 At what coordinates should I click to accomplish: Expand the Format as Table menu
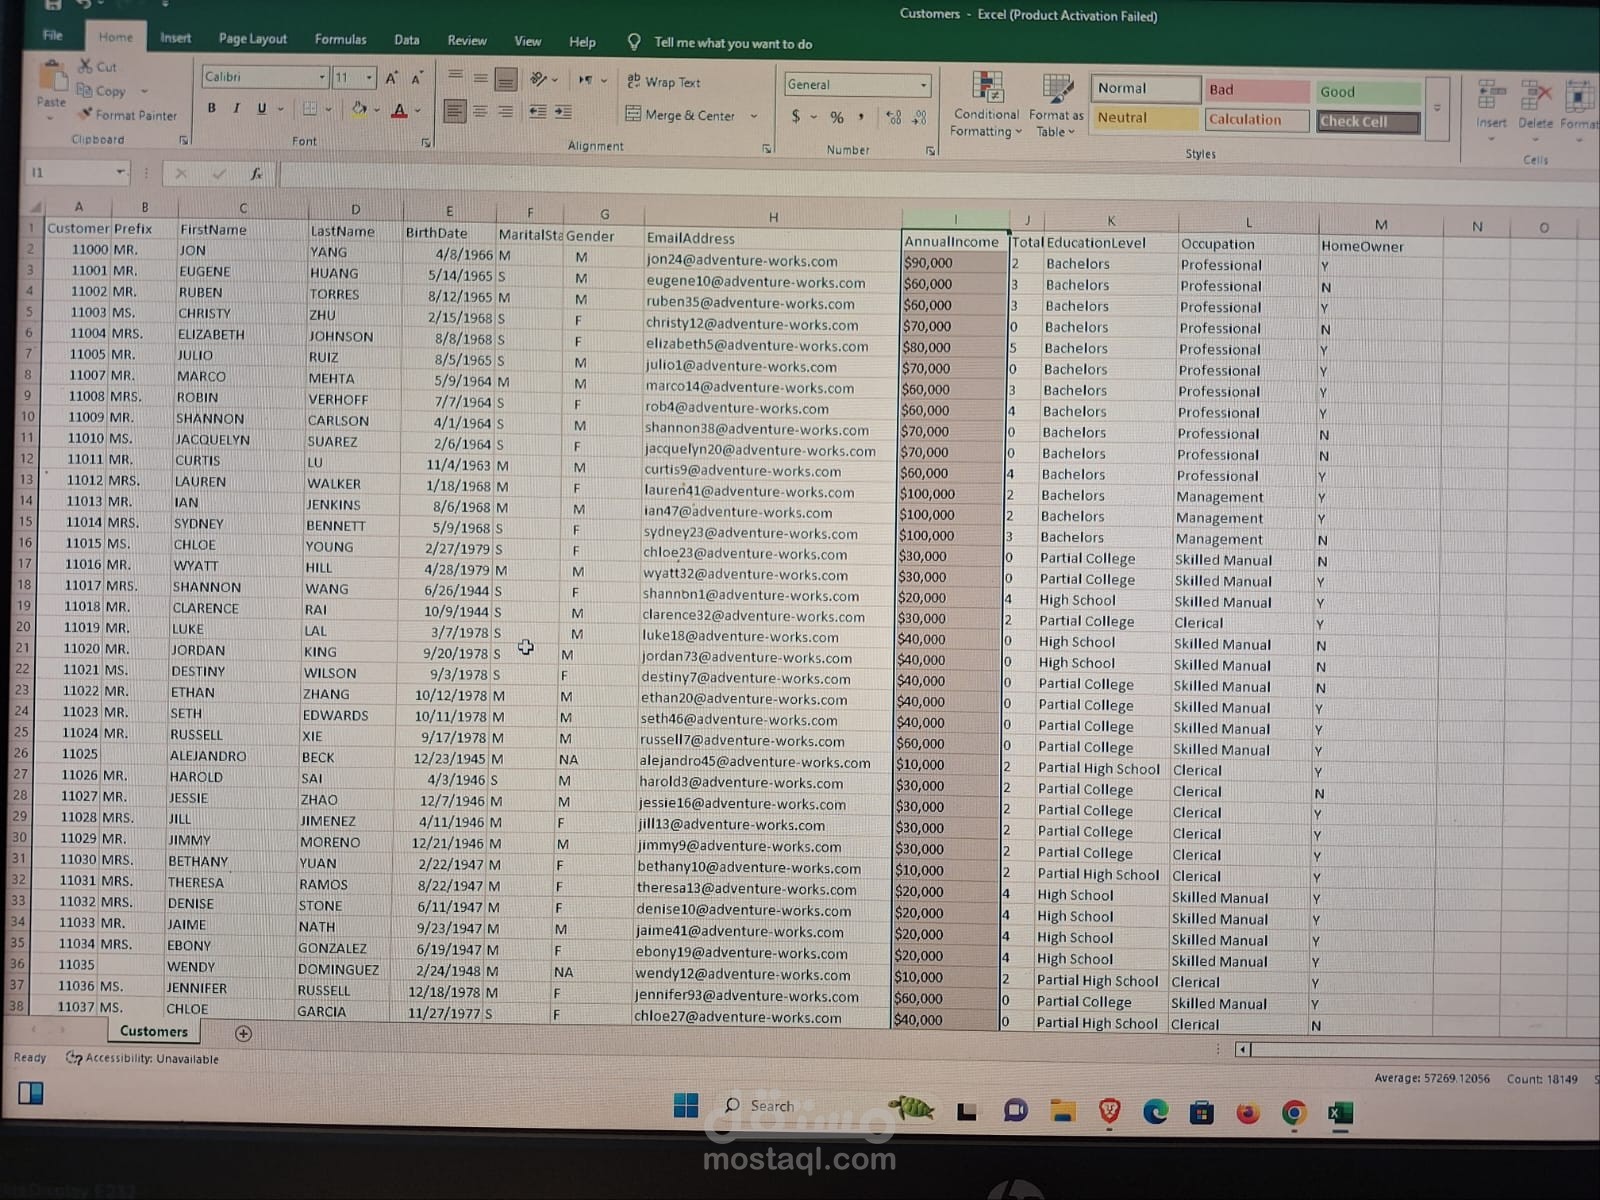(1056, 105)
